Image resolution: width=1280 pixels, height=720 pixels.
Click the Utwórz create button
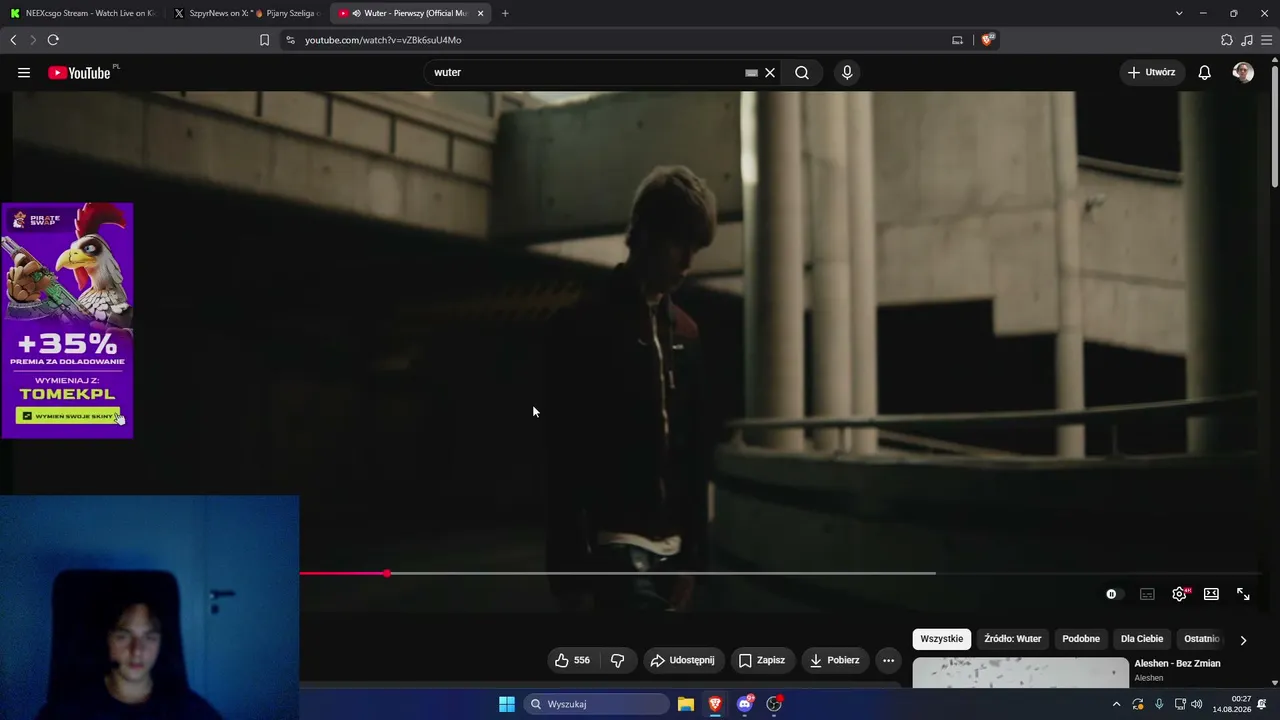pyautogui.click(x=1152, y=72)
